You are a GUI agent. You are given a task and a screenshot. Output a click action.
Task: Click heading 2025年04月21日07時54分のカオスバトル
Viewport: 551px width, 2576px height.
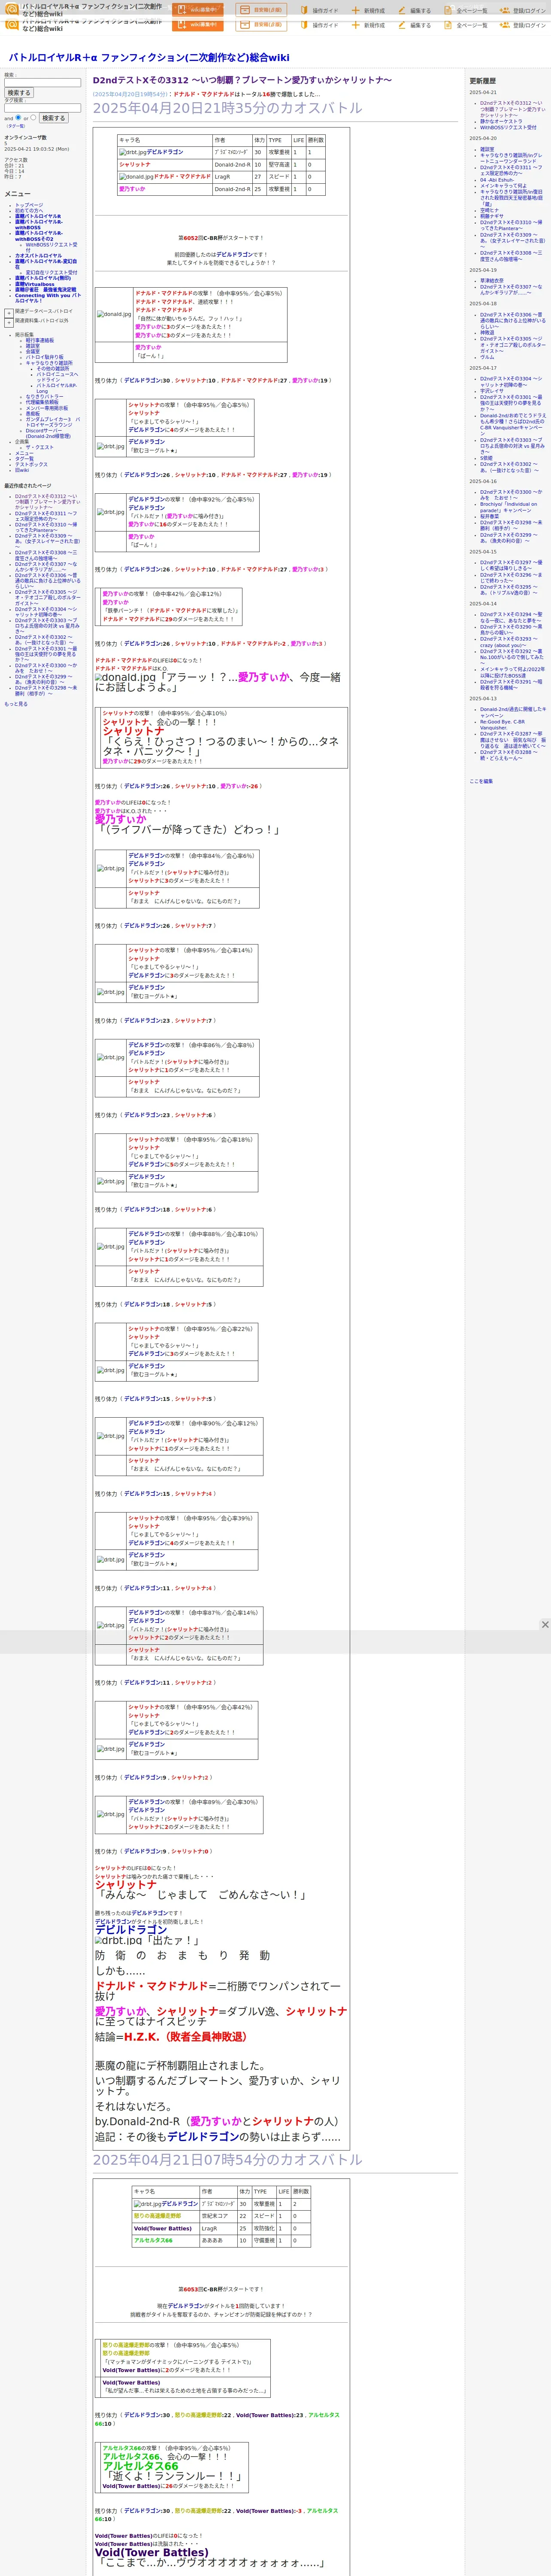(228, 2159)
